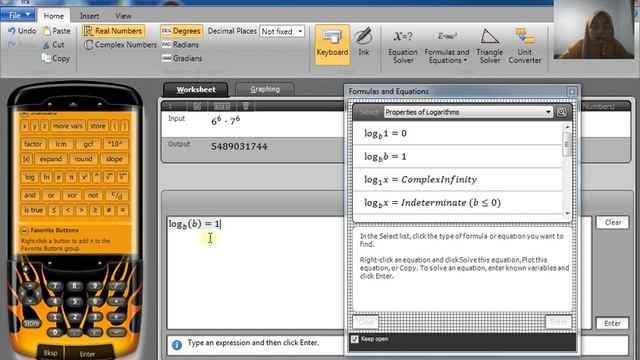Click the x squared key on pad

pyautogui.click(x=84, y=177)
